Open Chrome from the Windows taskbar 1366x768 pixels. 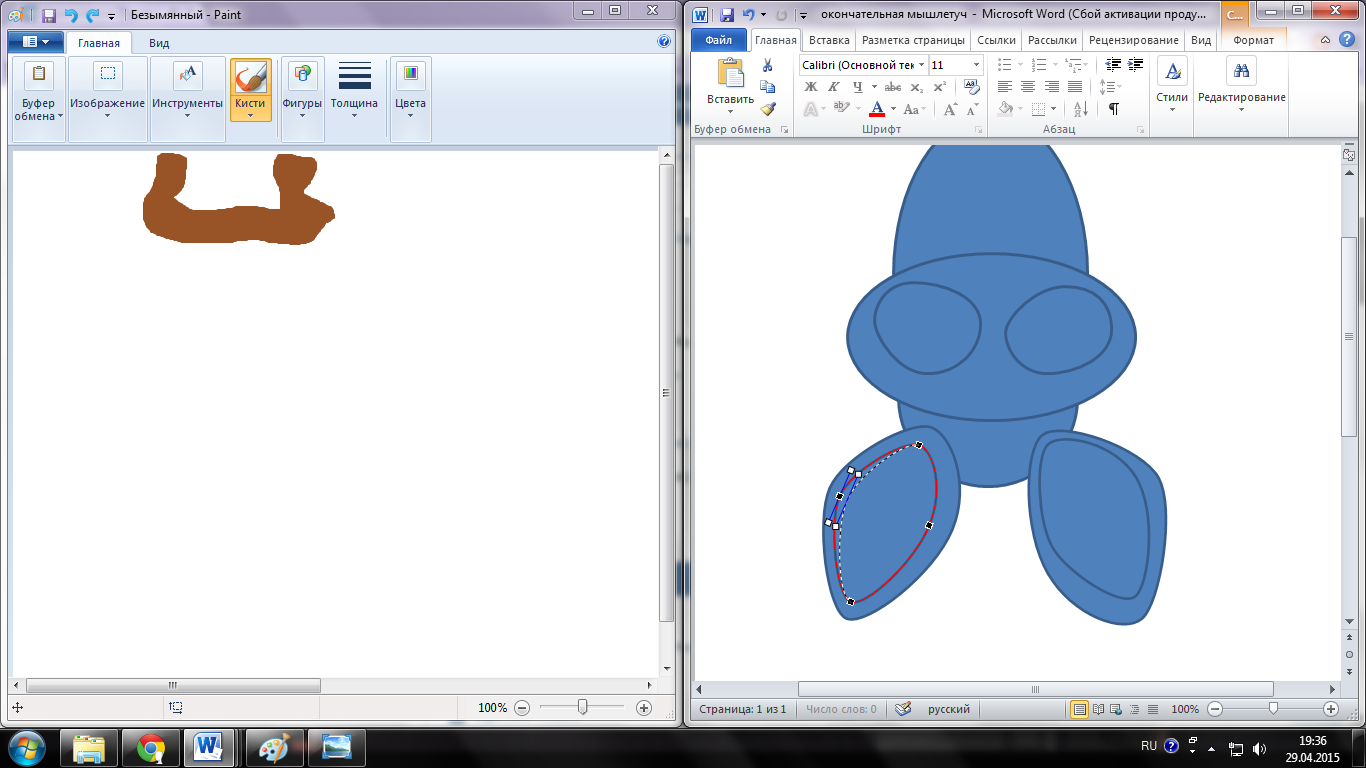click(x=151, y=748)
